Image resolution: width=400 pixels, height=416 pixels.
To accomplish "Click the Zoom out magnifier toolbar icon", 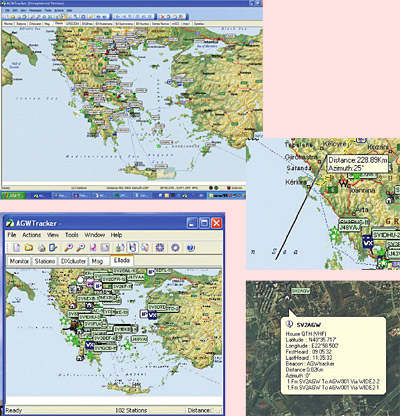I will 81,248.
